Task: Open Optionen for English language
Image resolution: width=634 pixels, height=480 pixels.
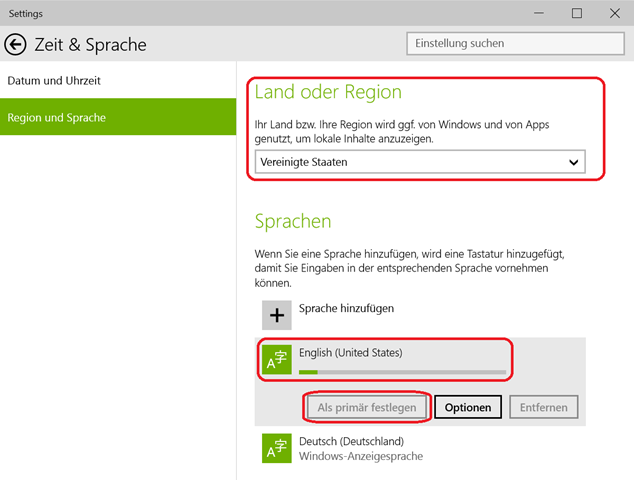Action: pos(468,407)
